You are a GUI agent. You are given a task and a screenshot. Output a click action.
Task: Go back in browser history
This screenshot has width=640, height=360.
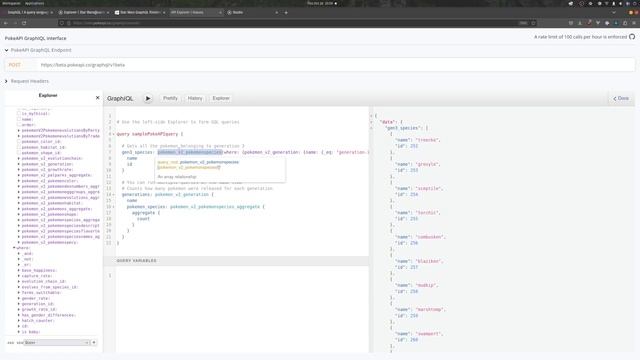(6, 23)
